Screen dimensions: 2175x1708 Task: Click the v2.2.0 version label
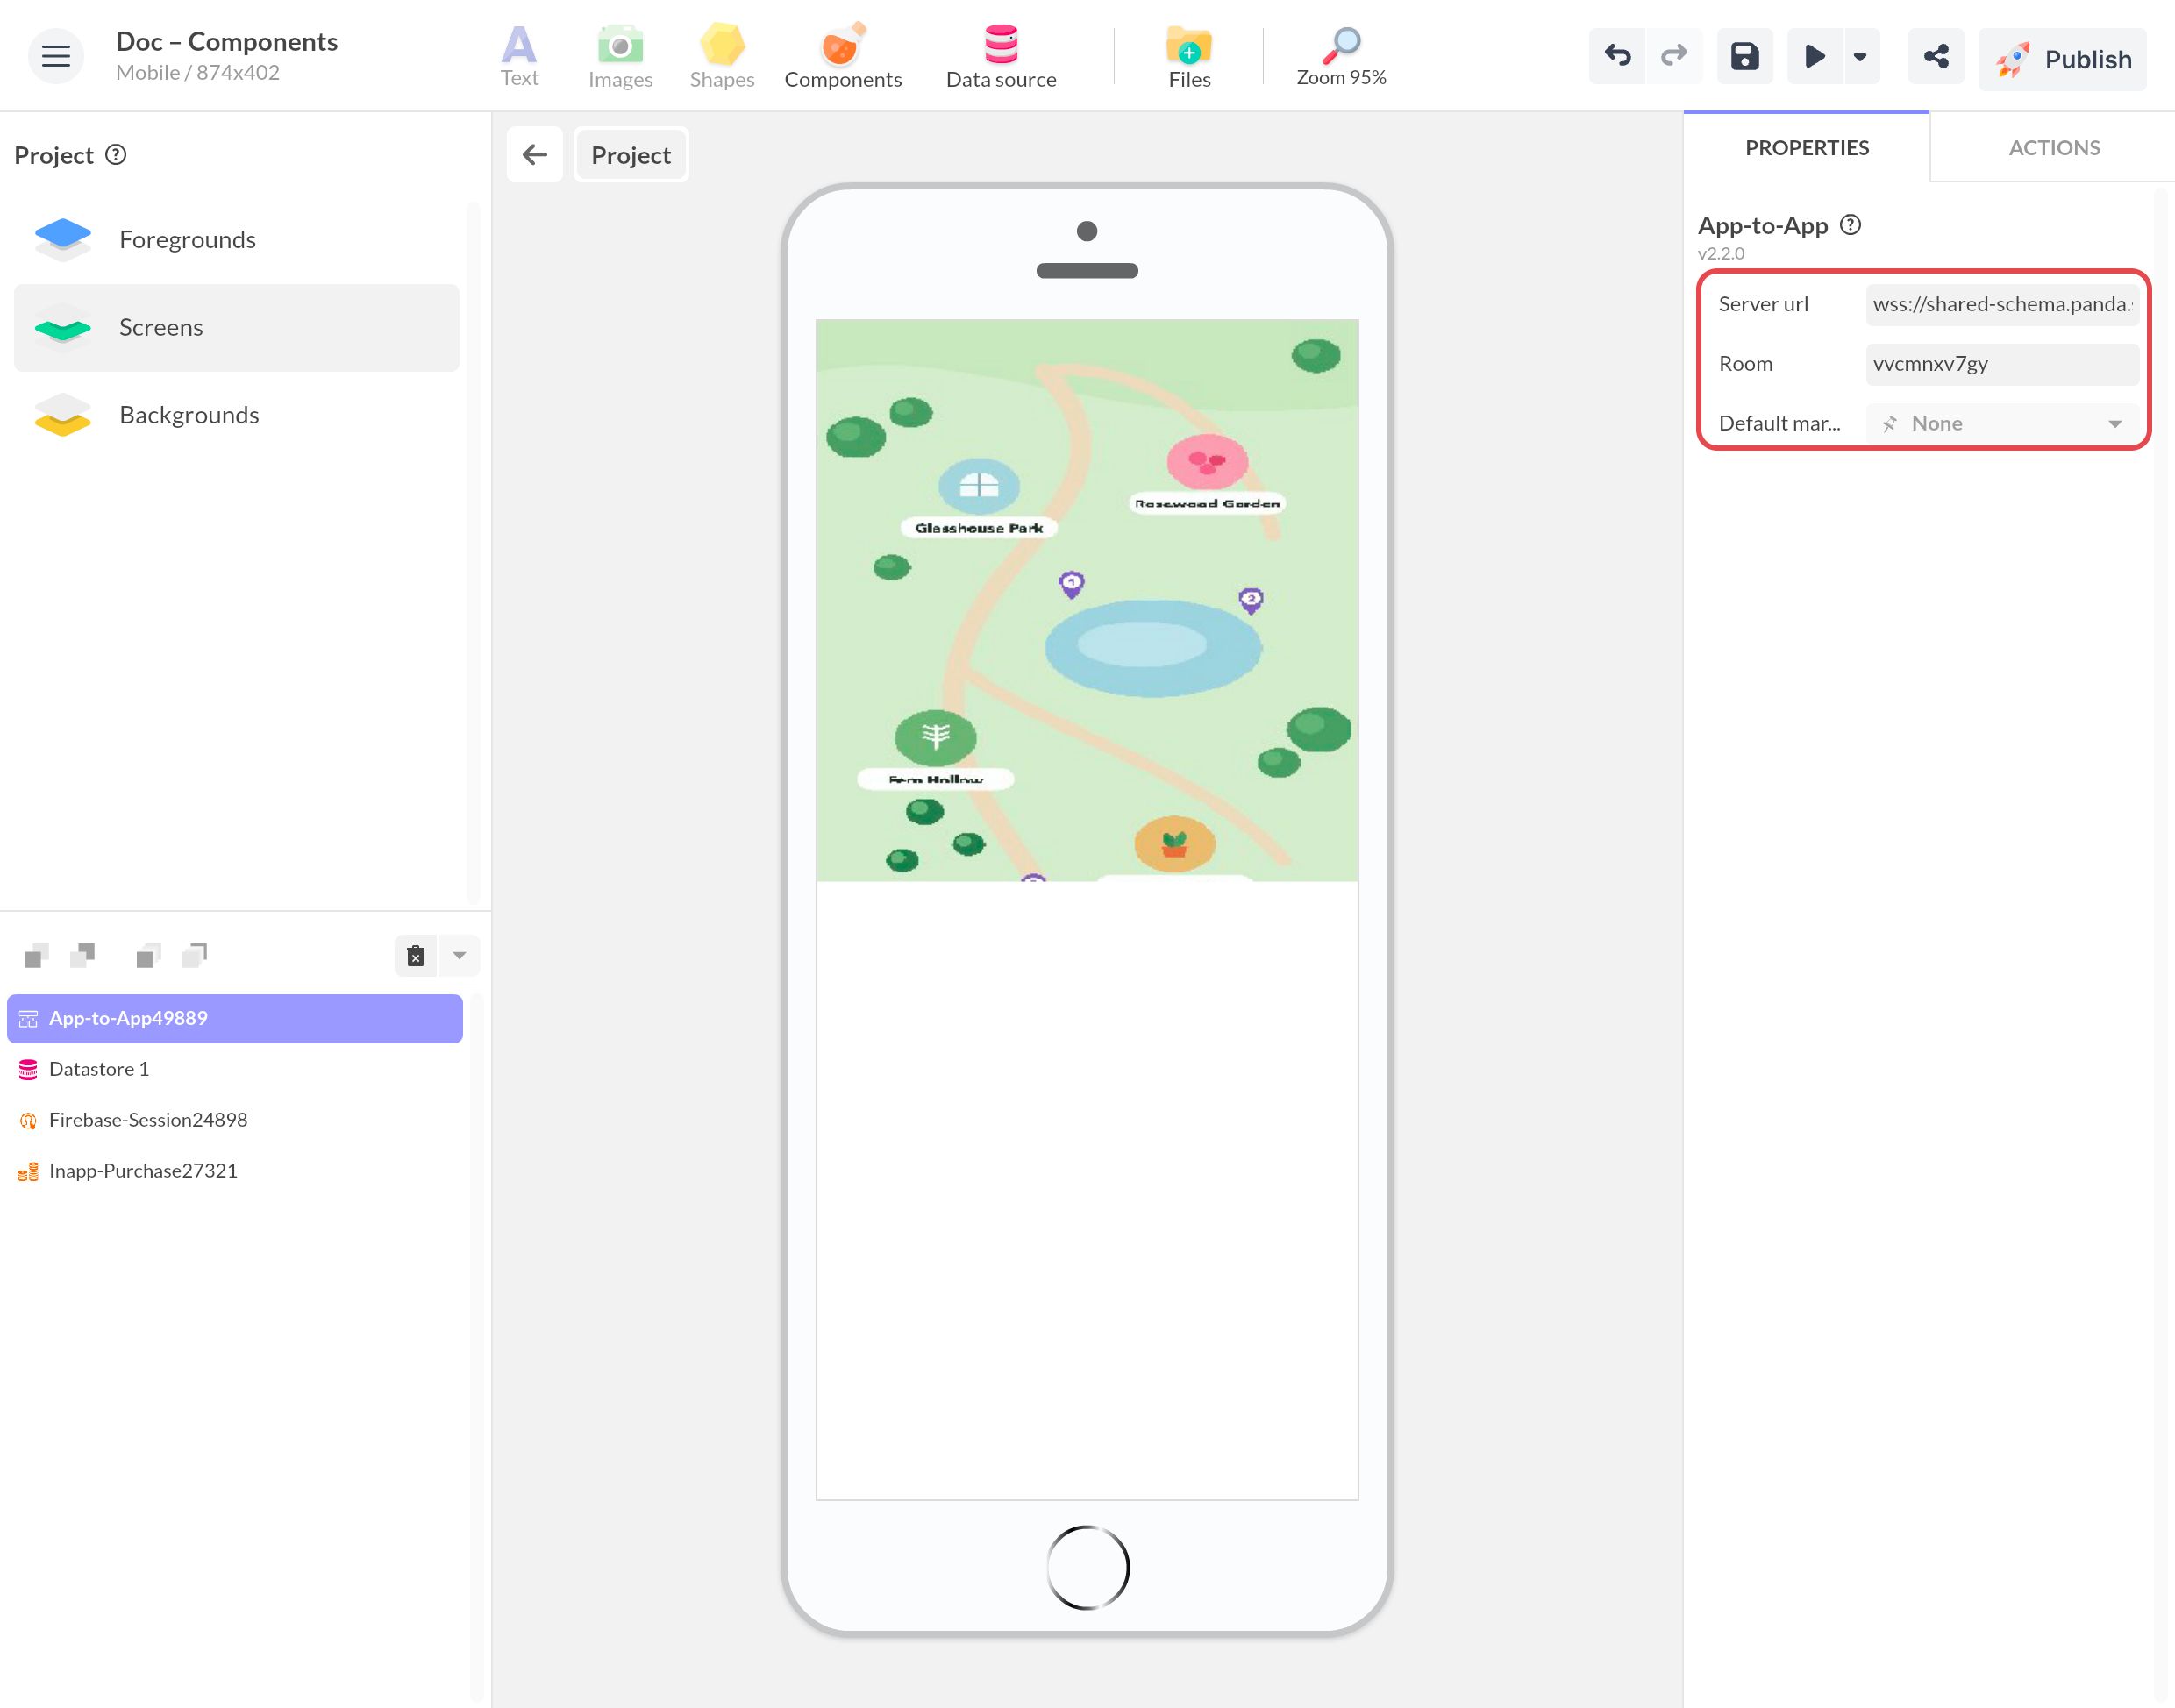click(x=1720, y=254)
